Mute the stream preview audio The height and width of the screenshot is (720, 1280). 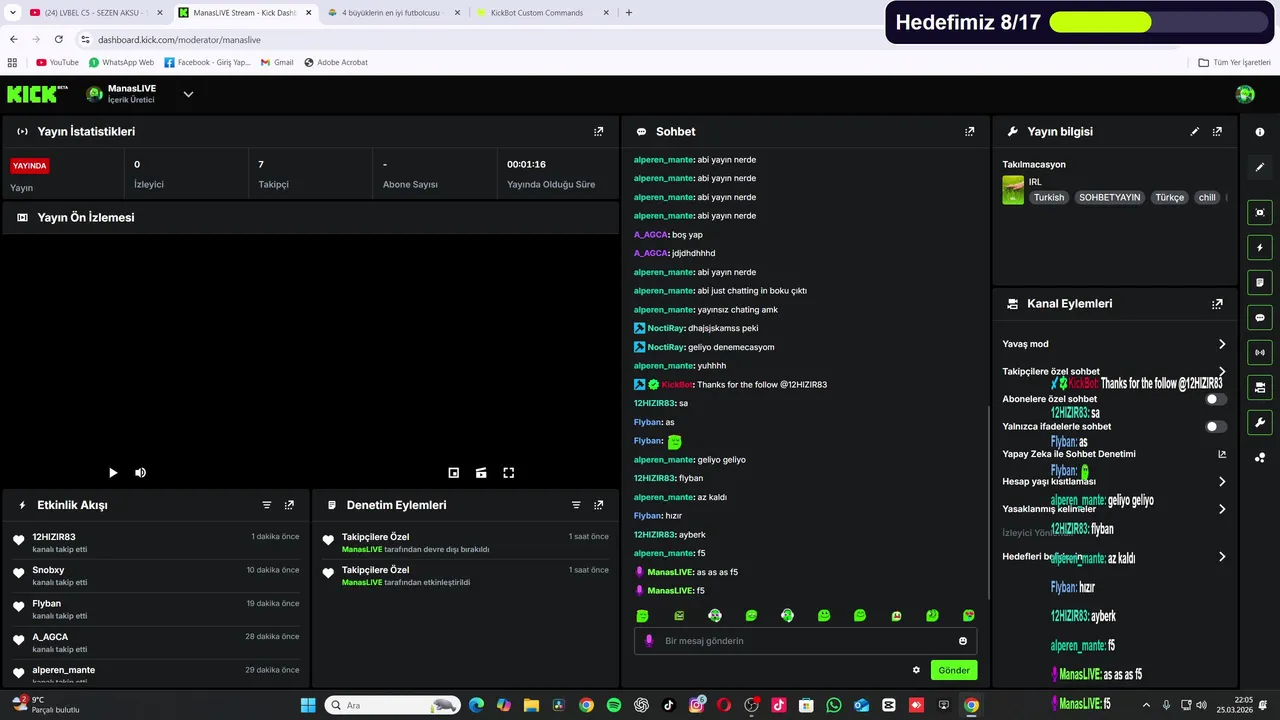[141, 473]
